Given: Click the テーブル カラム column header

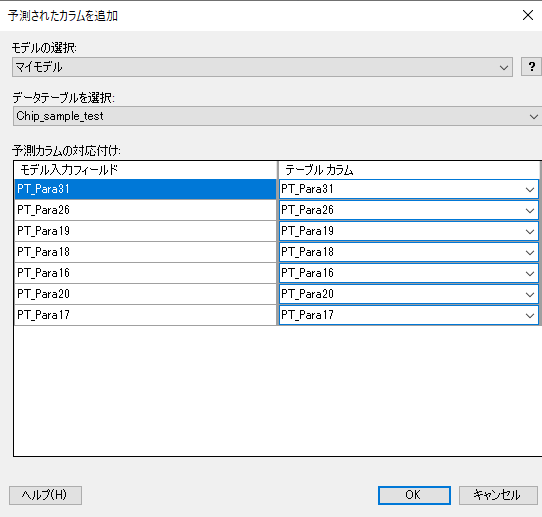Looking at the screenshot, I should (x=409, y=170).
